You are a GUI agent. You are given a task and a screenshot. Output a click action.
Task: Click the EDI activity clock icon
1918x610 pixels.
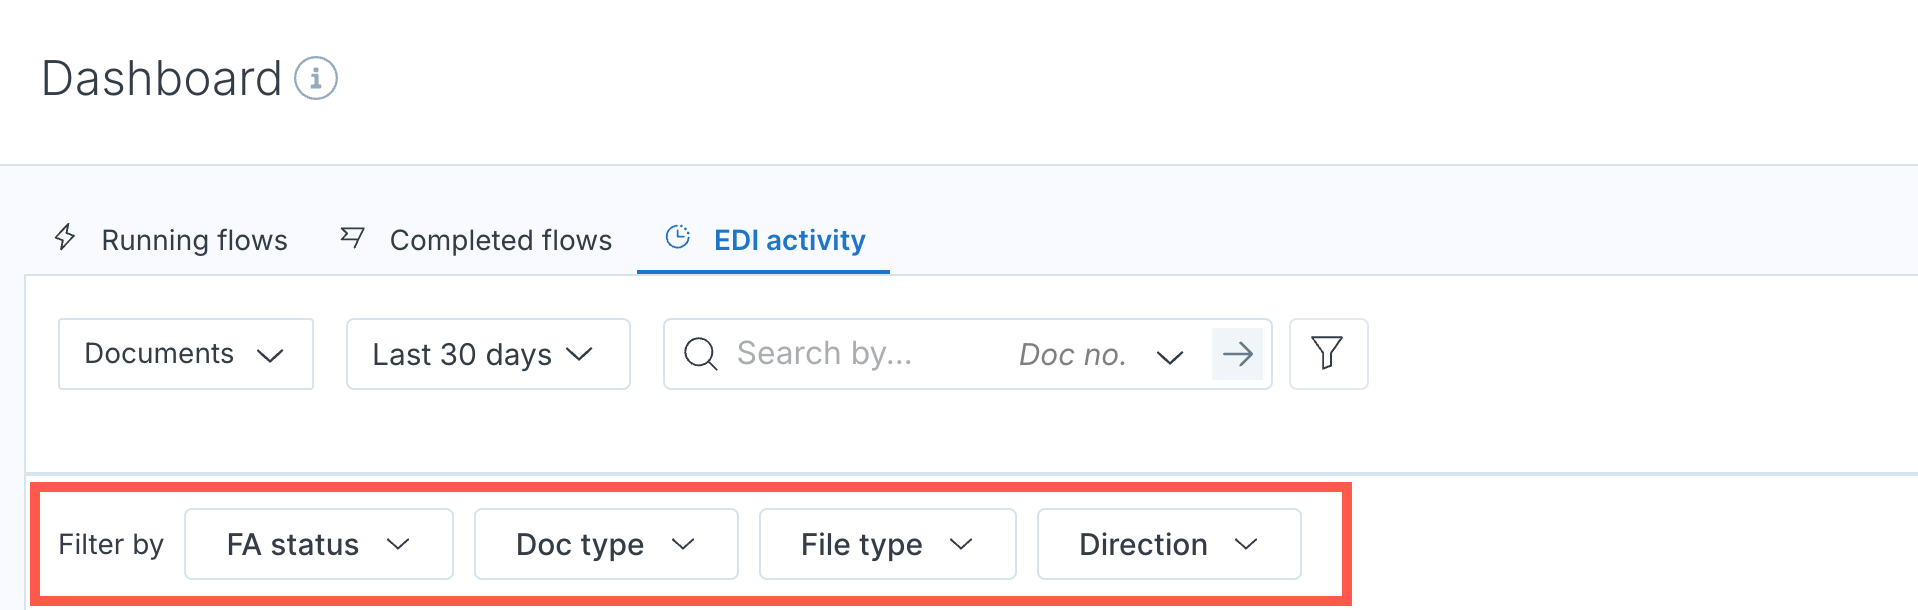[678, 237]
